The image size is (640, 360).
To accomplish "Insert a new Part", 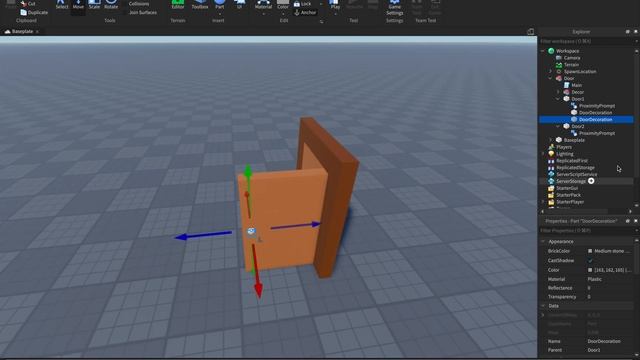I will click(220, 5).
